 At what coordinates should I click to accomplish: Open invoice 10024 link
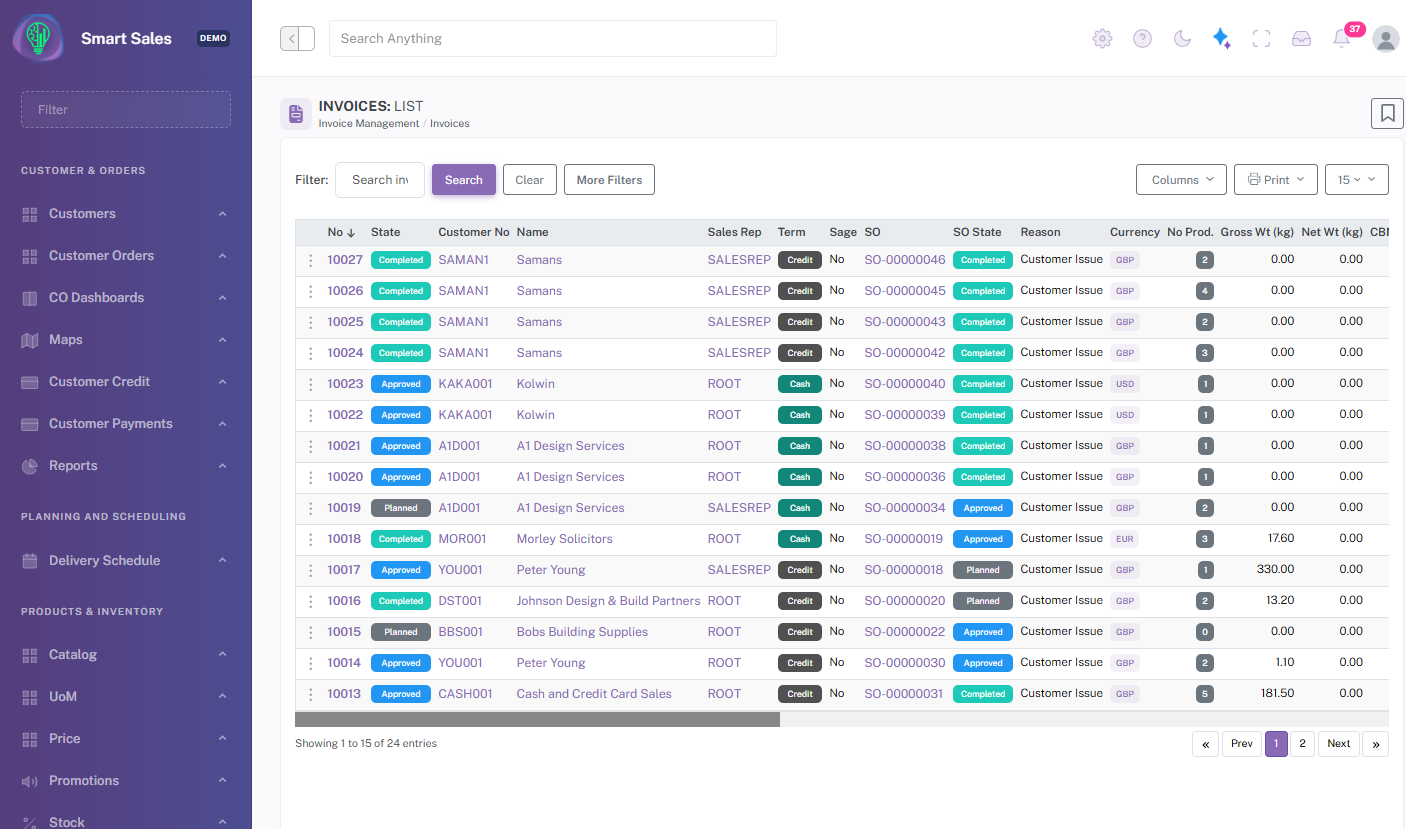[345, 353]
